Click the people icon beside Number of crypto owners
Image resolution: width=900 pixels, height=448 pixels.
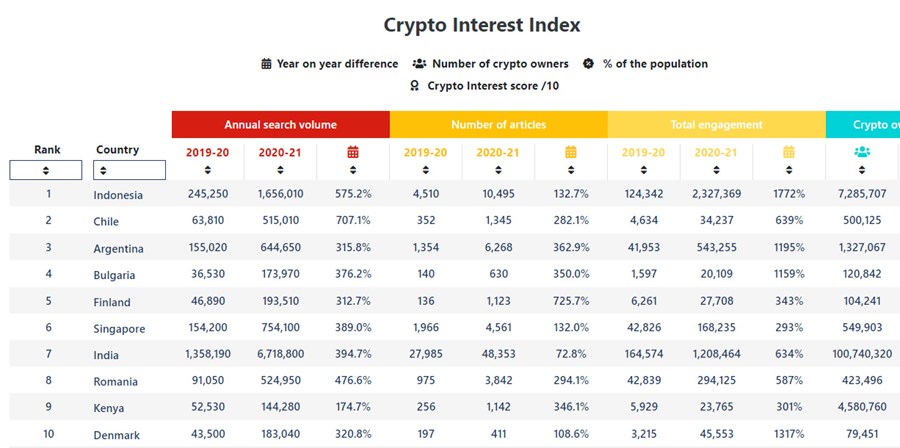click(420, 64)
